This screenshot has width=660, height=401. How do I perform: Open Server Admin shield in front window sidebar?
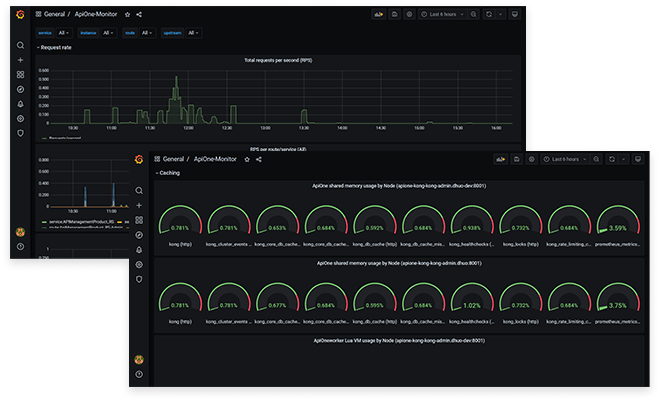[139, 279]
